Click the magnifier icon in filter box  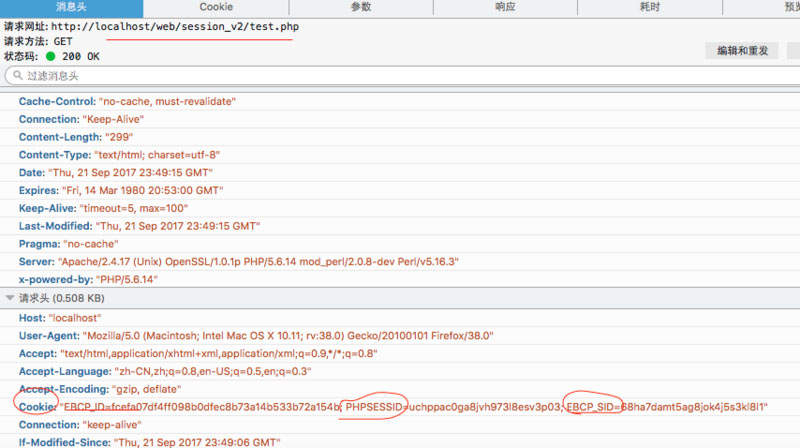pos(15,76)
